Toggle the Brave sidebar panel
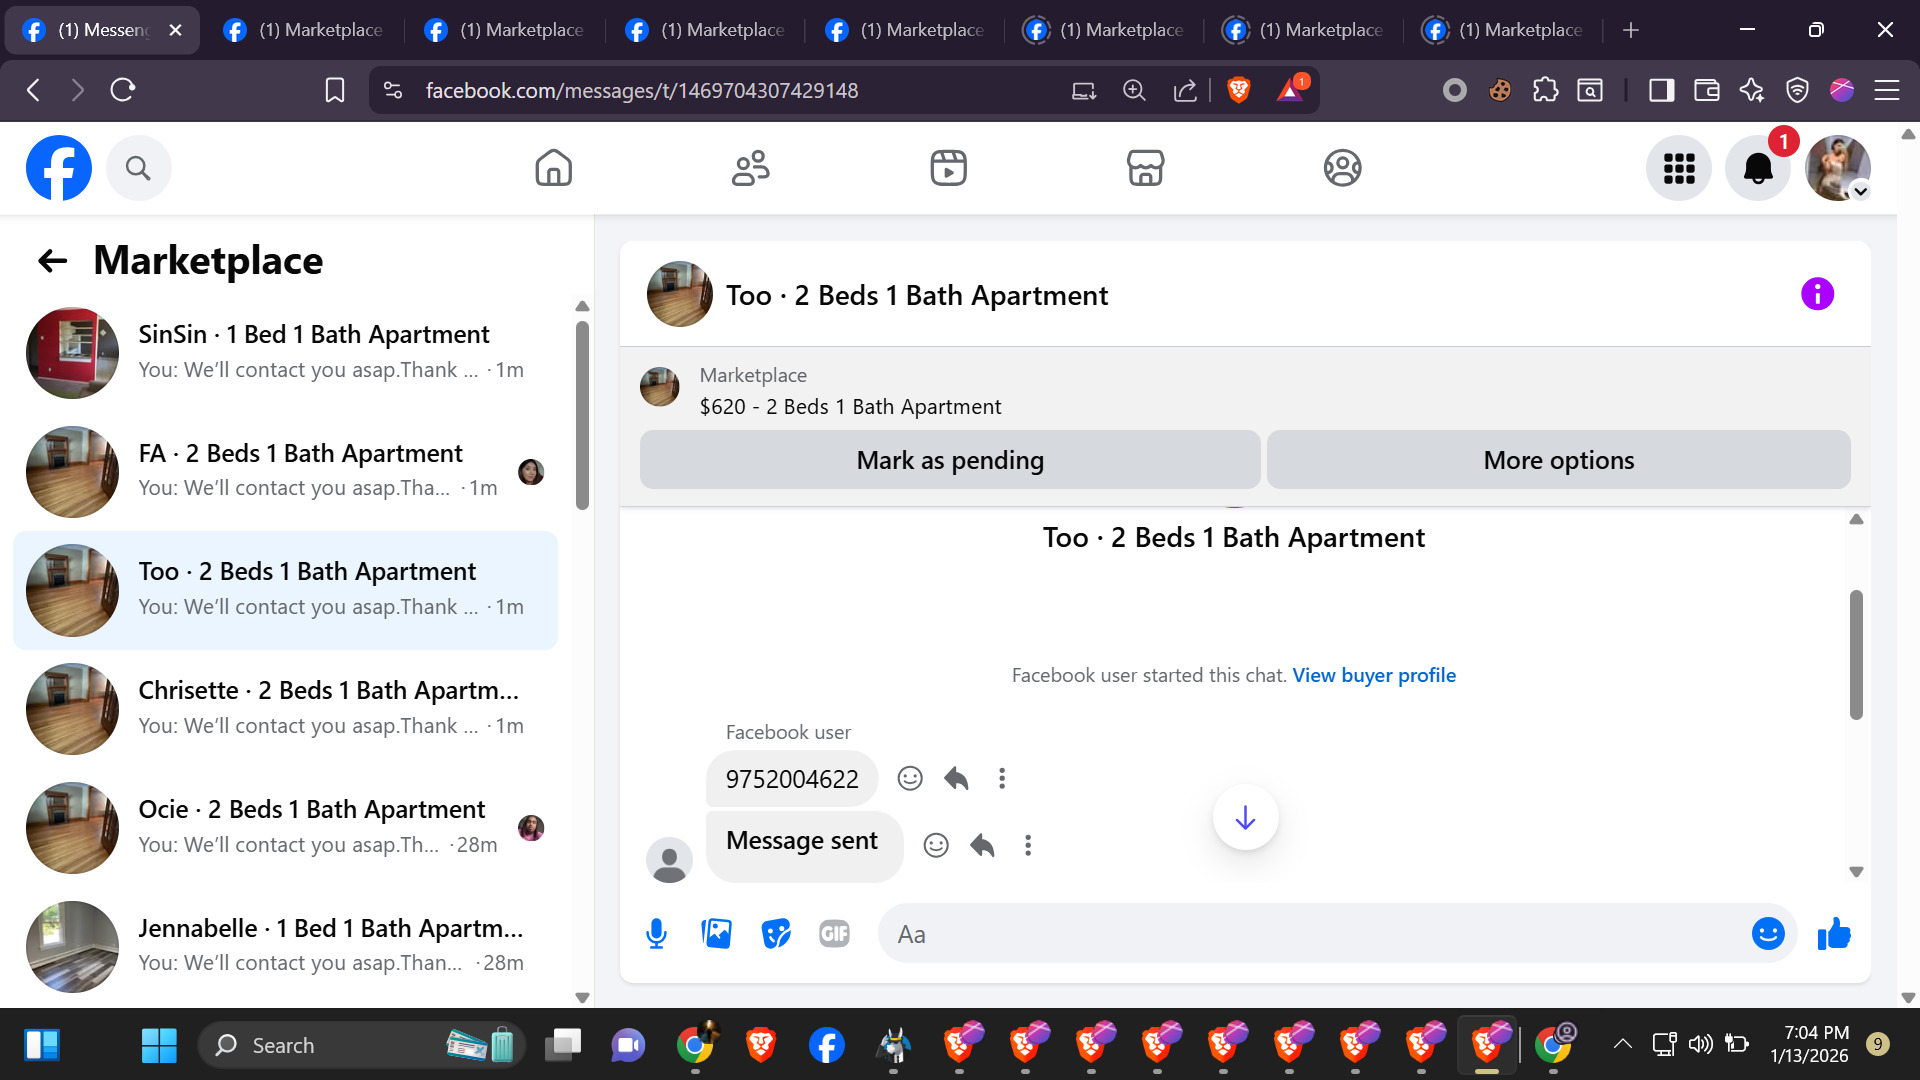 (1661, 90)
